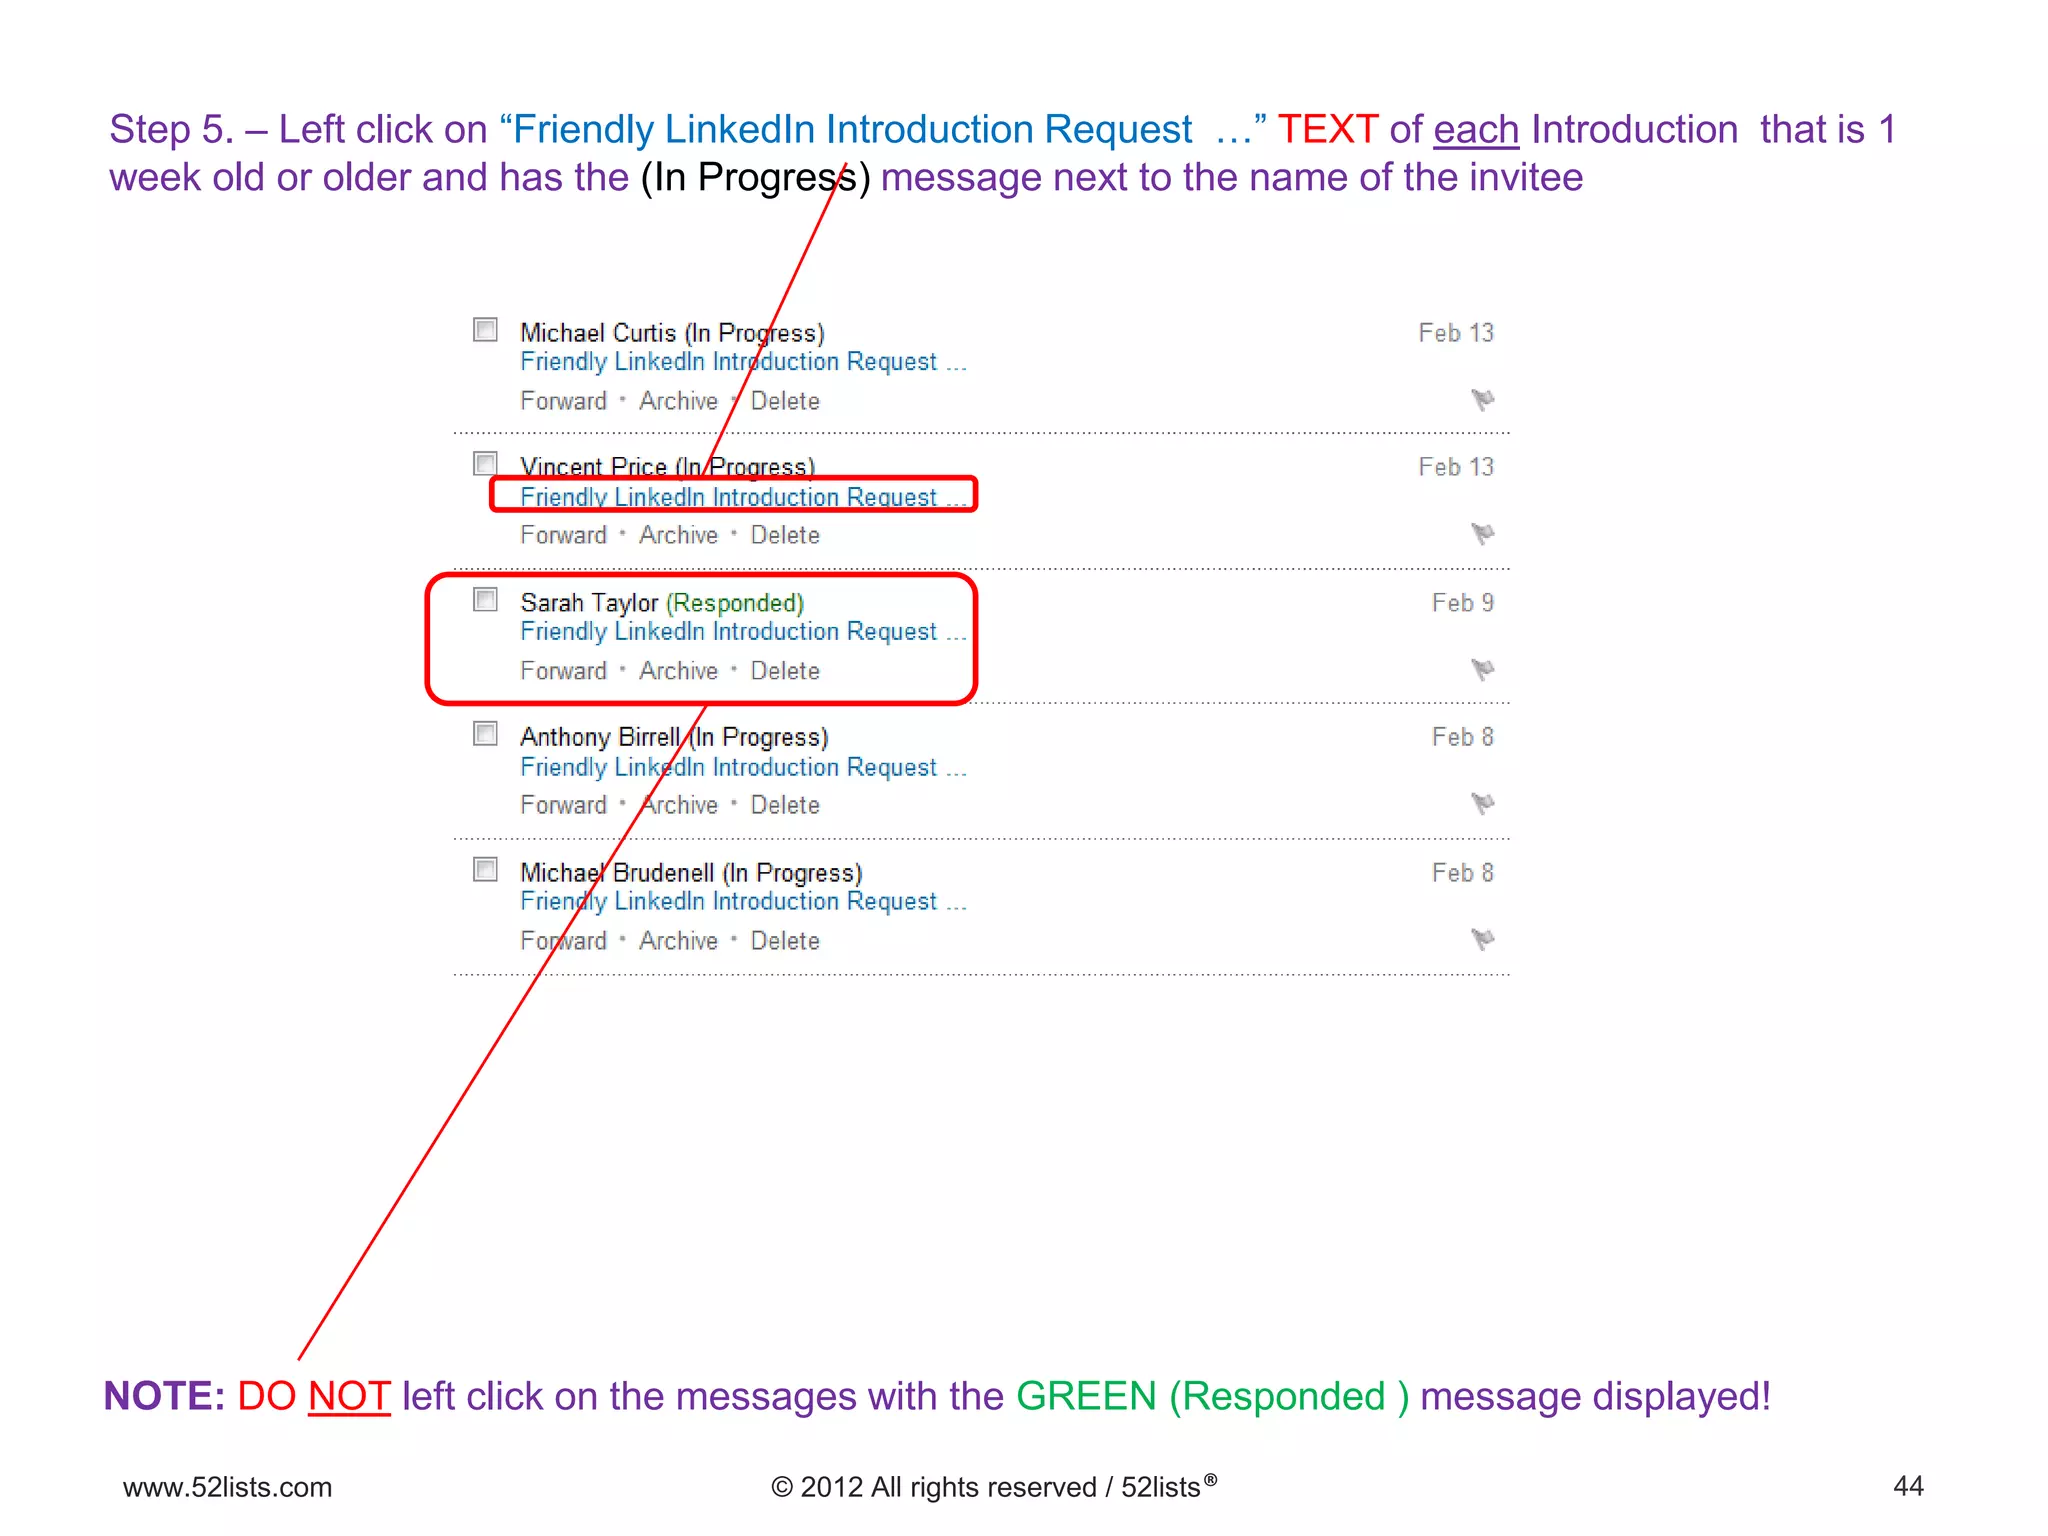Click the name Vincent Price (In Progress)
The image size is (2048, 1536).
[x=667, y=467]
